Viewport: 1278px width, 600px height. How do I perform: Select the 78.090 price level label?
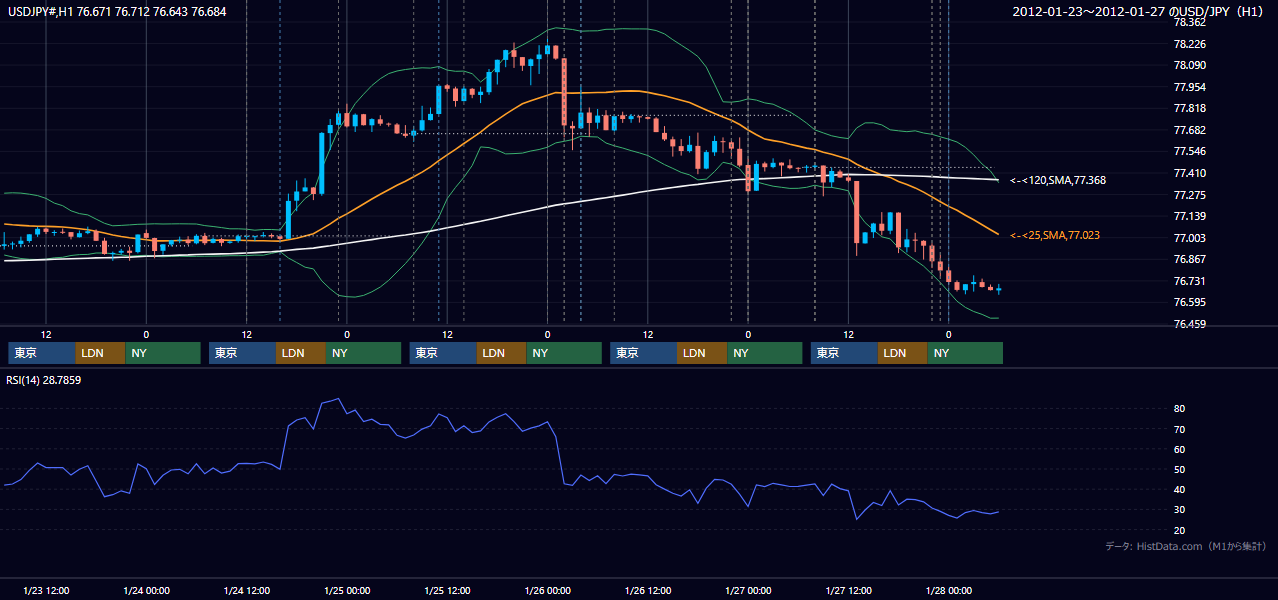[1189, 65]
